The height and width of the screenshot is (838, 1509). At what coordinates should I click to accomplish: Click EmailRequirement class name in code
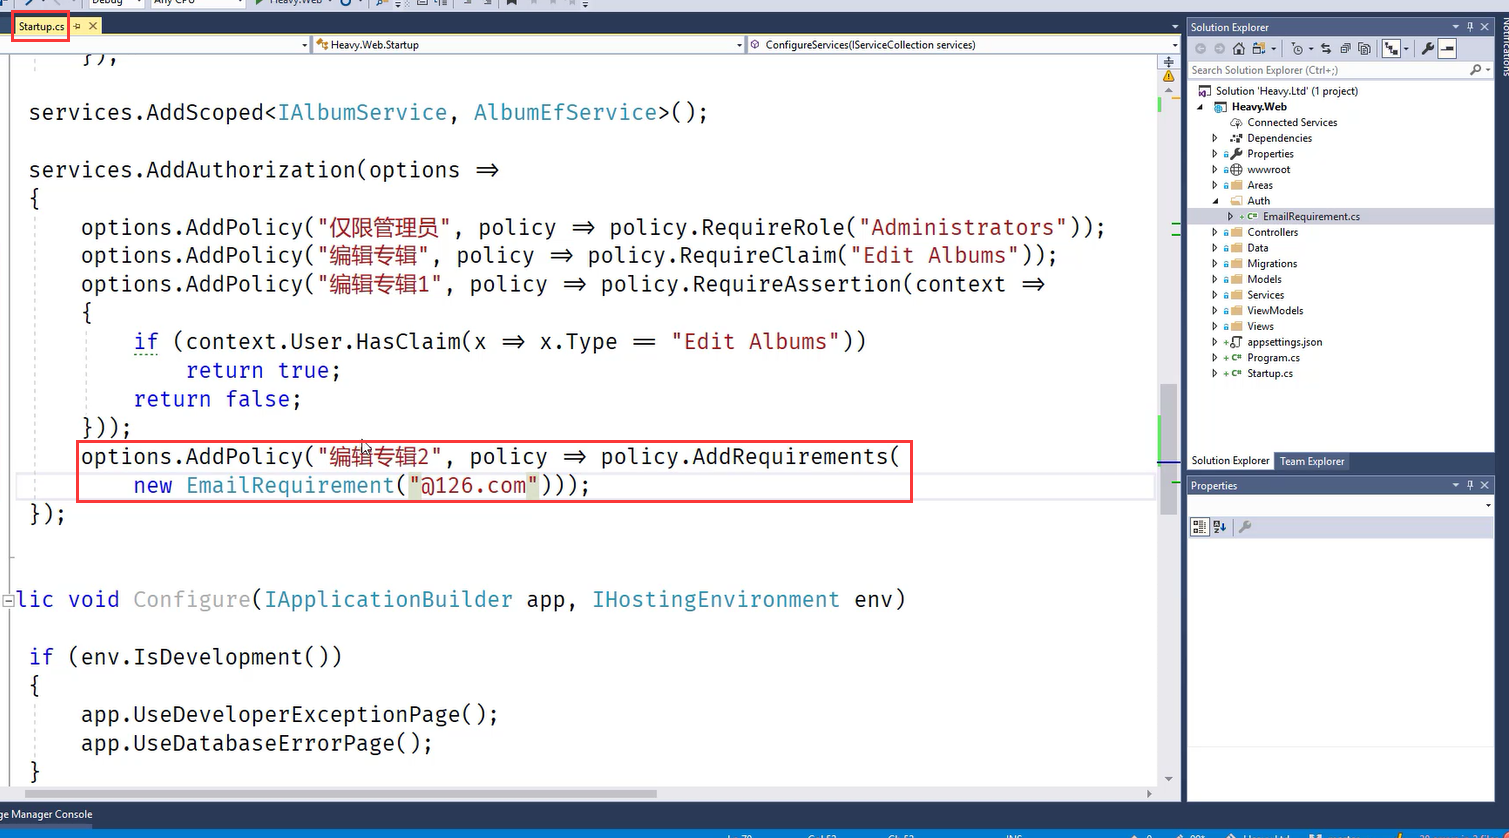(x=291, y=485)
